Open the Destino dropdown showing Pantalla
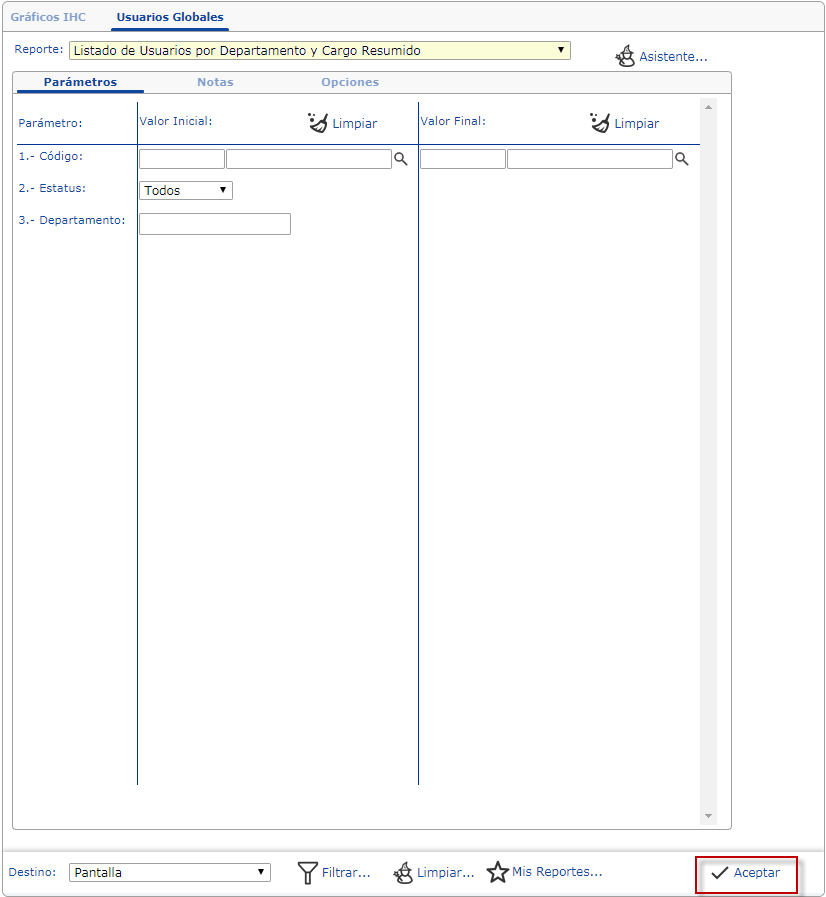Screen dimensions: 826x897 click(x=170, y=872)
